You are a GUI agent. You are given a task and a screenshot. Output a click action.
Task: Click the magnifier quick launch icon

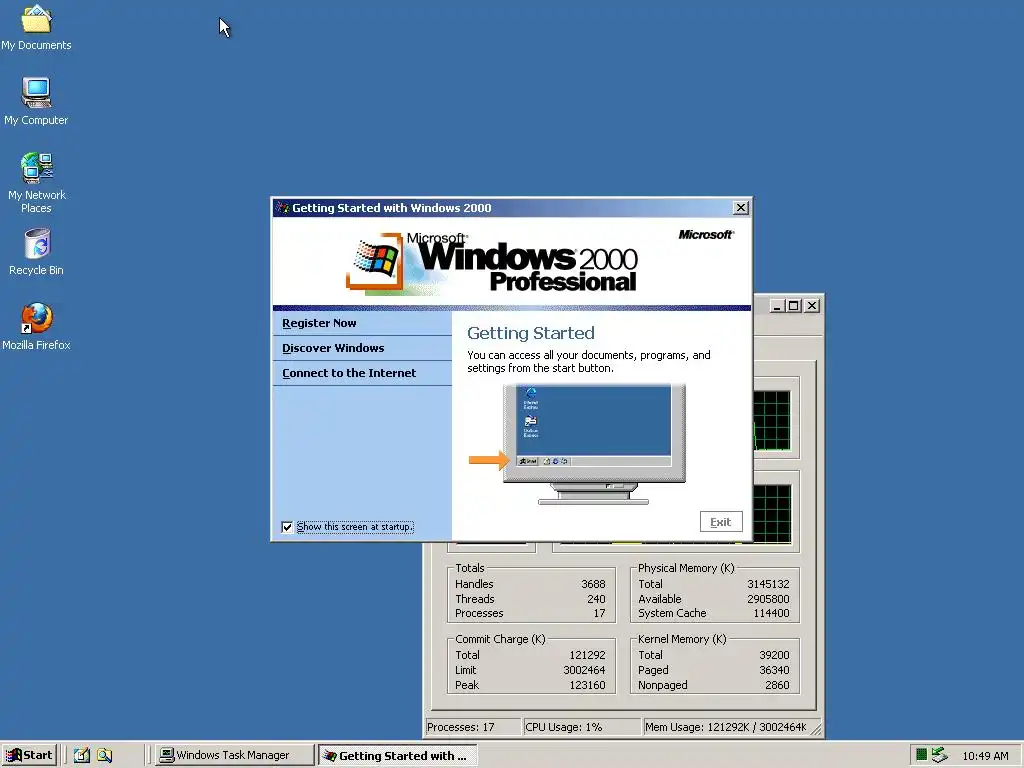(104, 755)
